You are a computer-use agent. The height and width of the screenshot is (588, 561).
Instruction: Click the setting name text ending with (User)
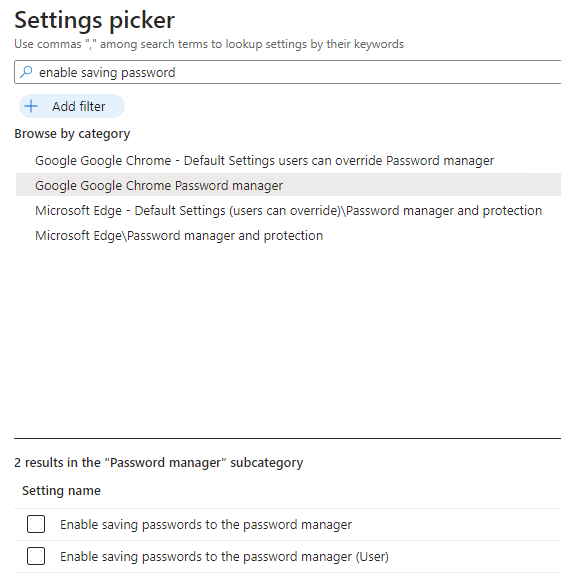click(224, 556)
